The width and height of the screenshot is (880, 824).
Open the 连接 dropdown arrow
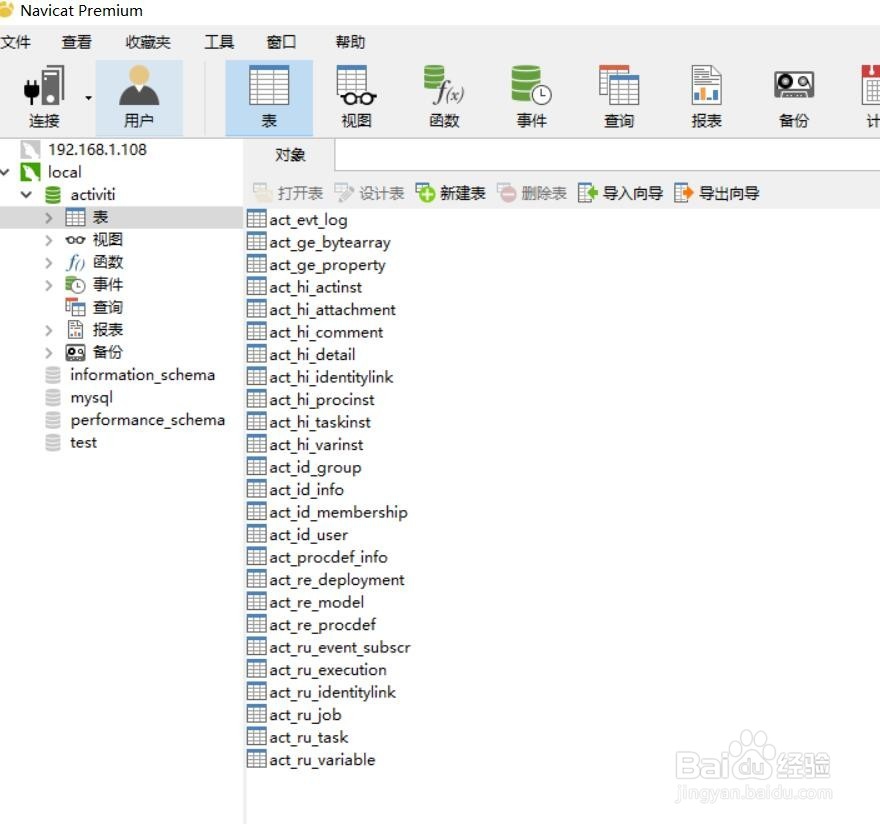pyautogui.click(x=88, y=98)
